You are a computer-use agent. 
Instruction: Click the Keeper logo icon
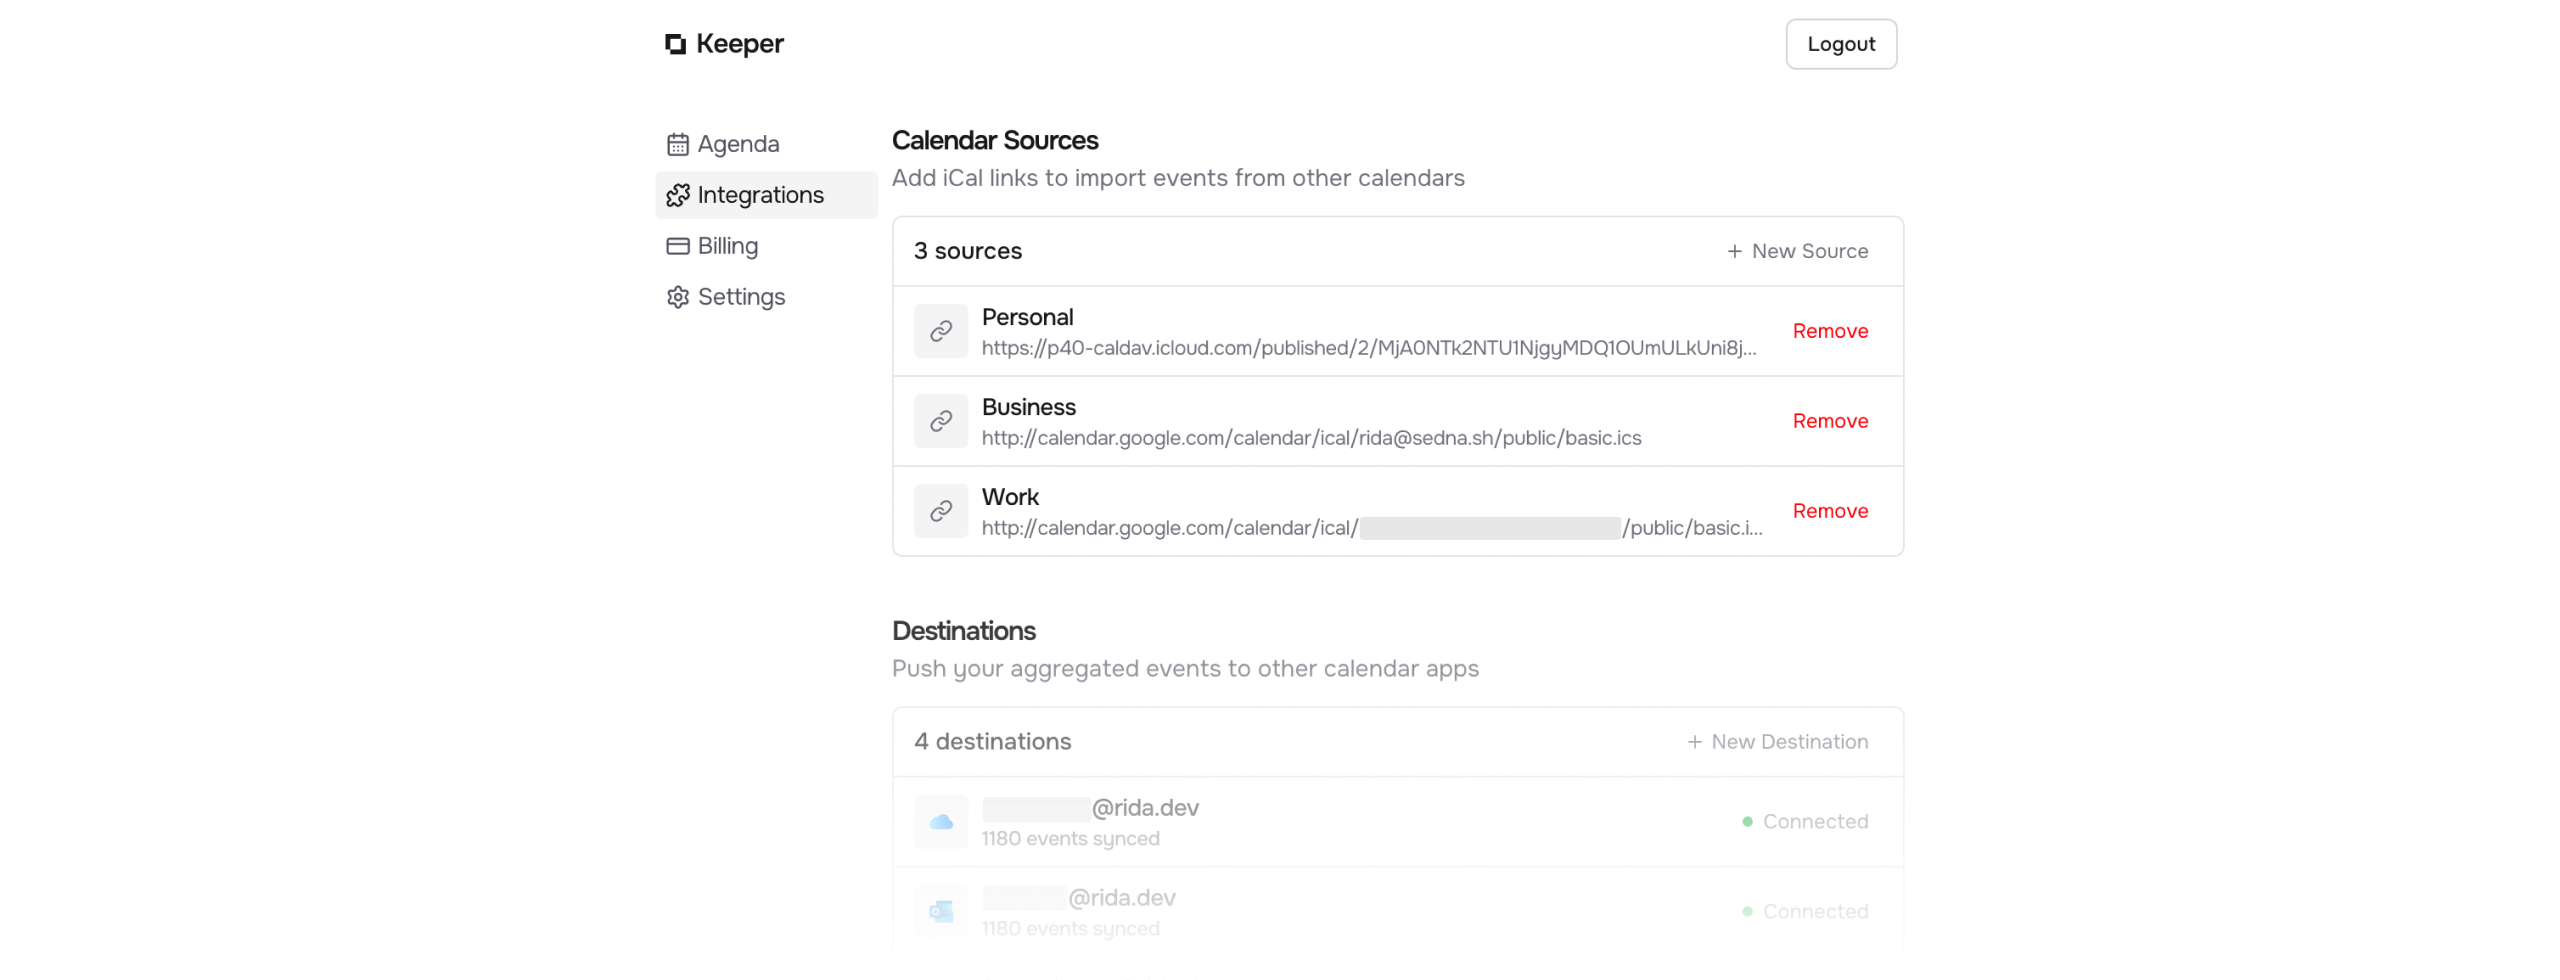675,44
